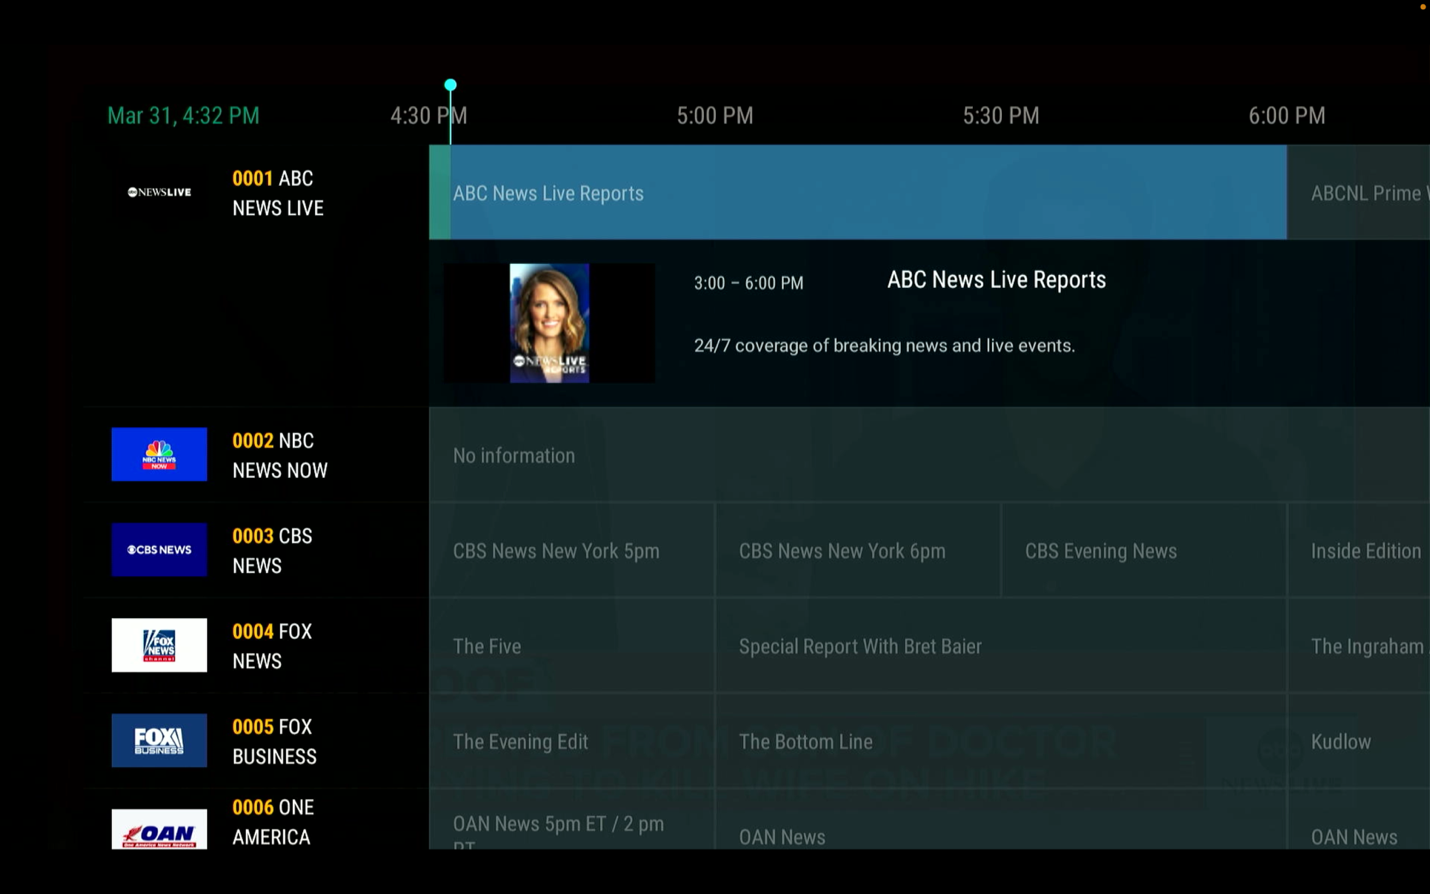The height and width of the screenshot is (894, 1430).
Task: Select the OAN channel logo
Action: coord(159,829)
